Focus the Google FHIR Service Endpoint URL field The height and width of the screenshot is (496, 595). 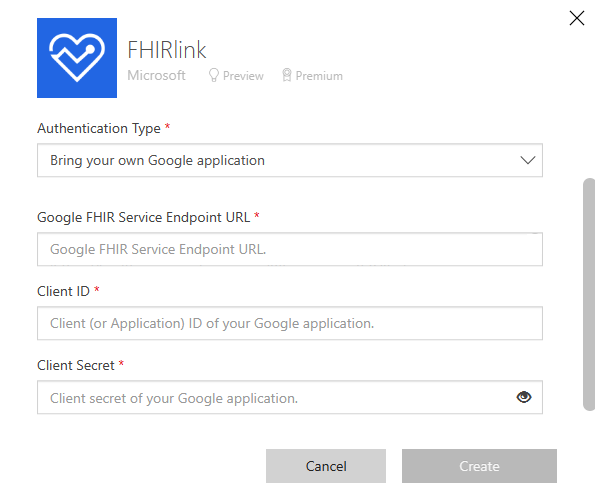pyautogui.click(x=290, y=249)
